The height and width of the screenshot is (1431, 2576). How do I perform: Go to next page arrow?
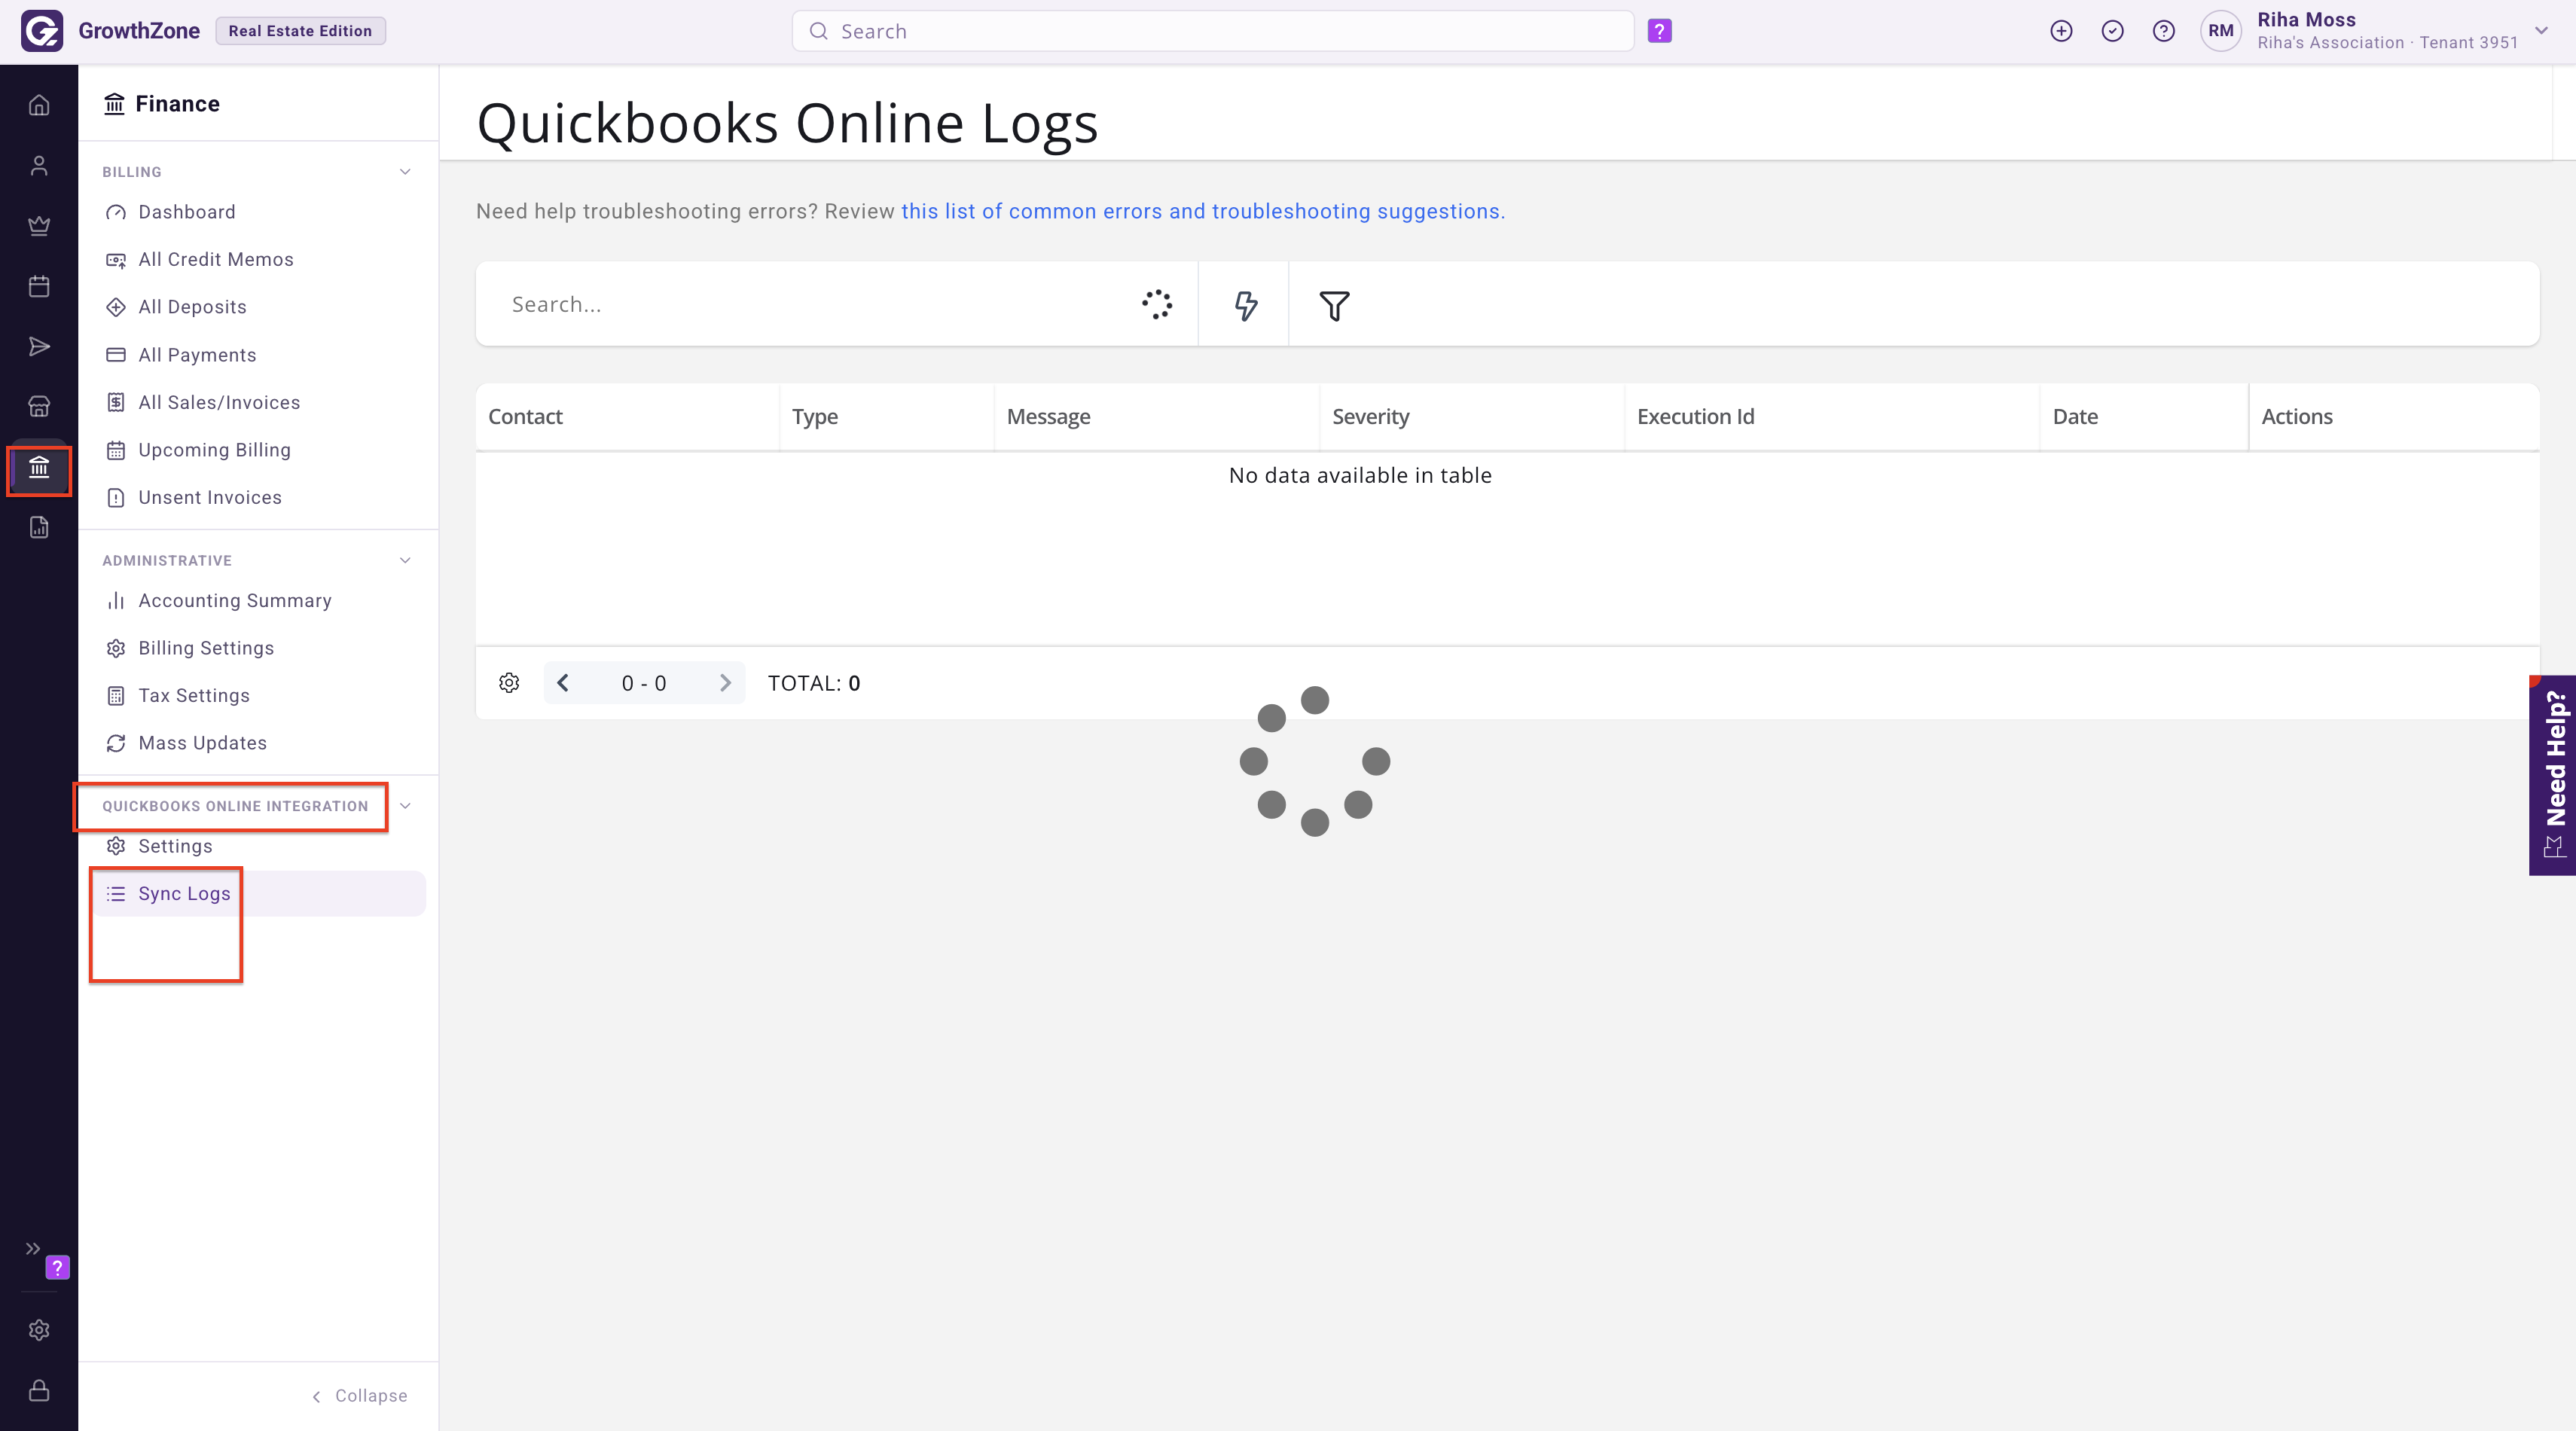coord(725,683)
